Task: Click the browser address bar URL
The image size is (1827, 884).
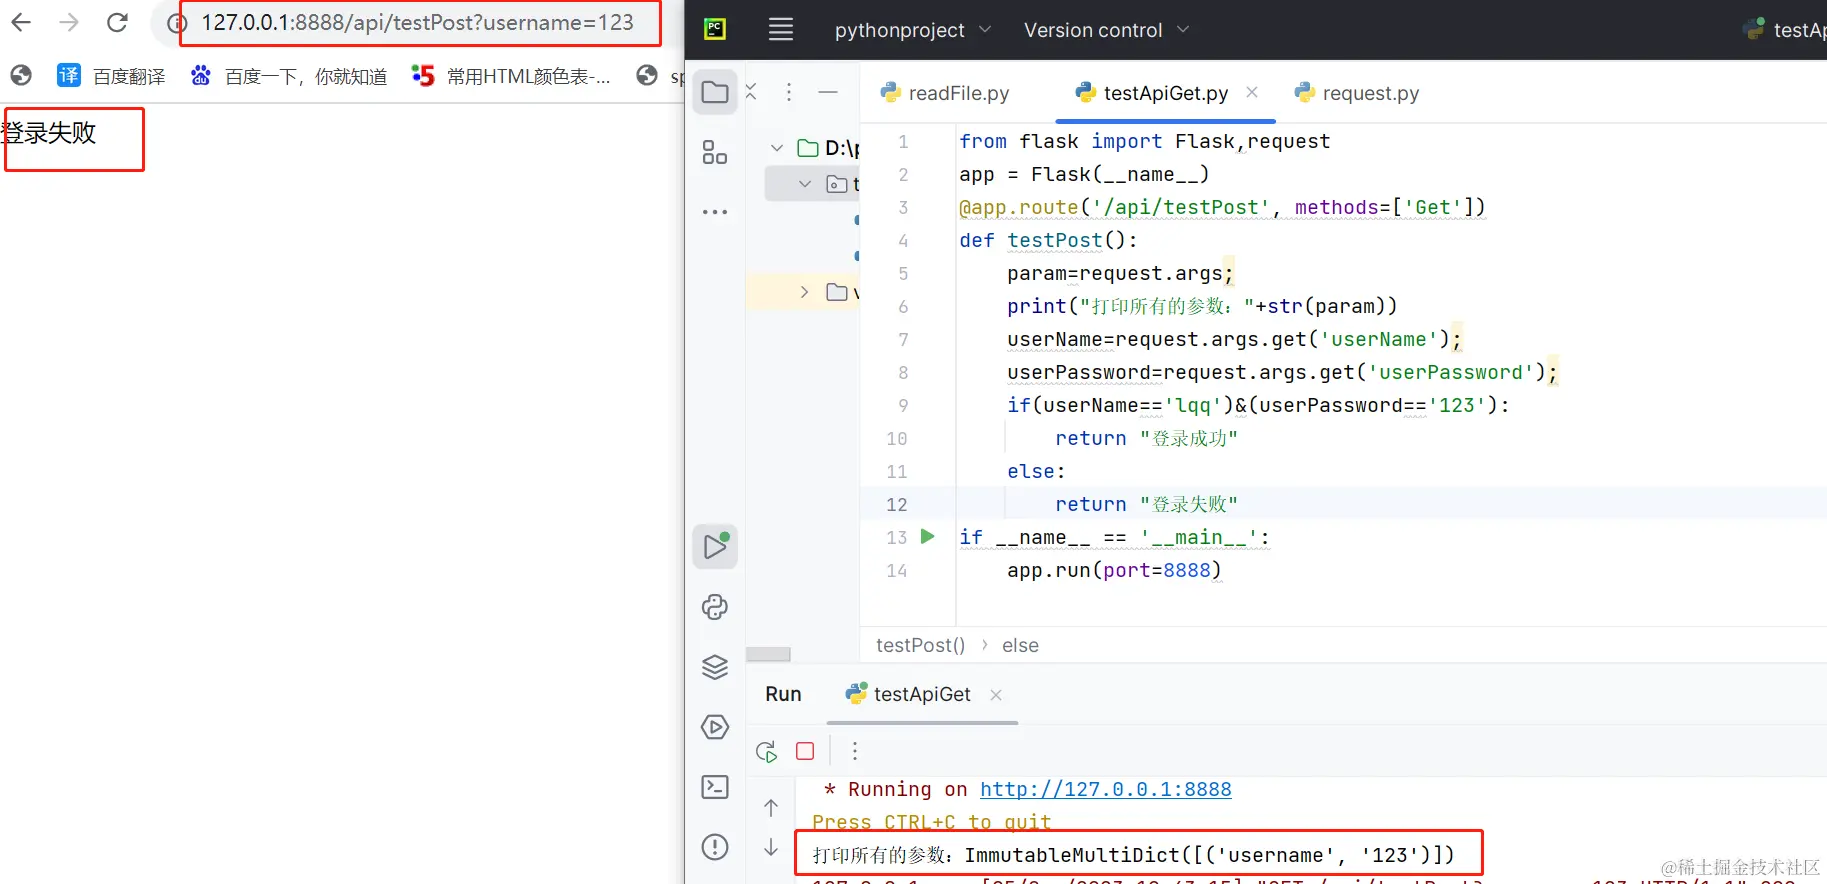Action: 417,22
